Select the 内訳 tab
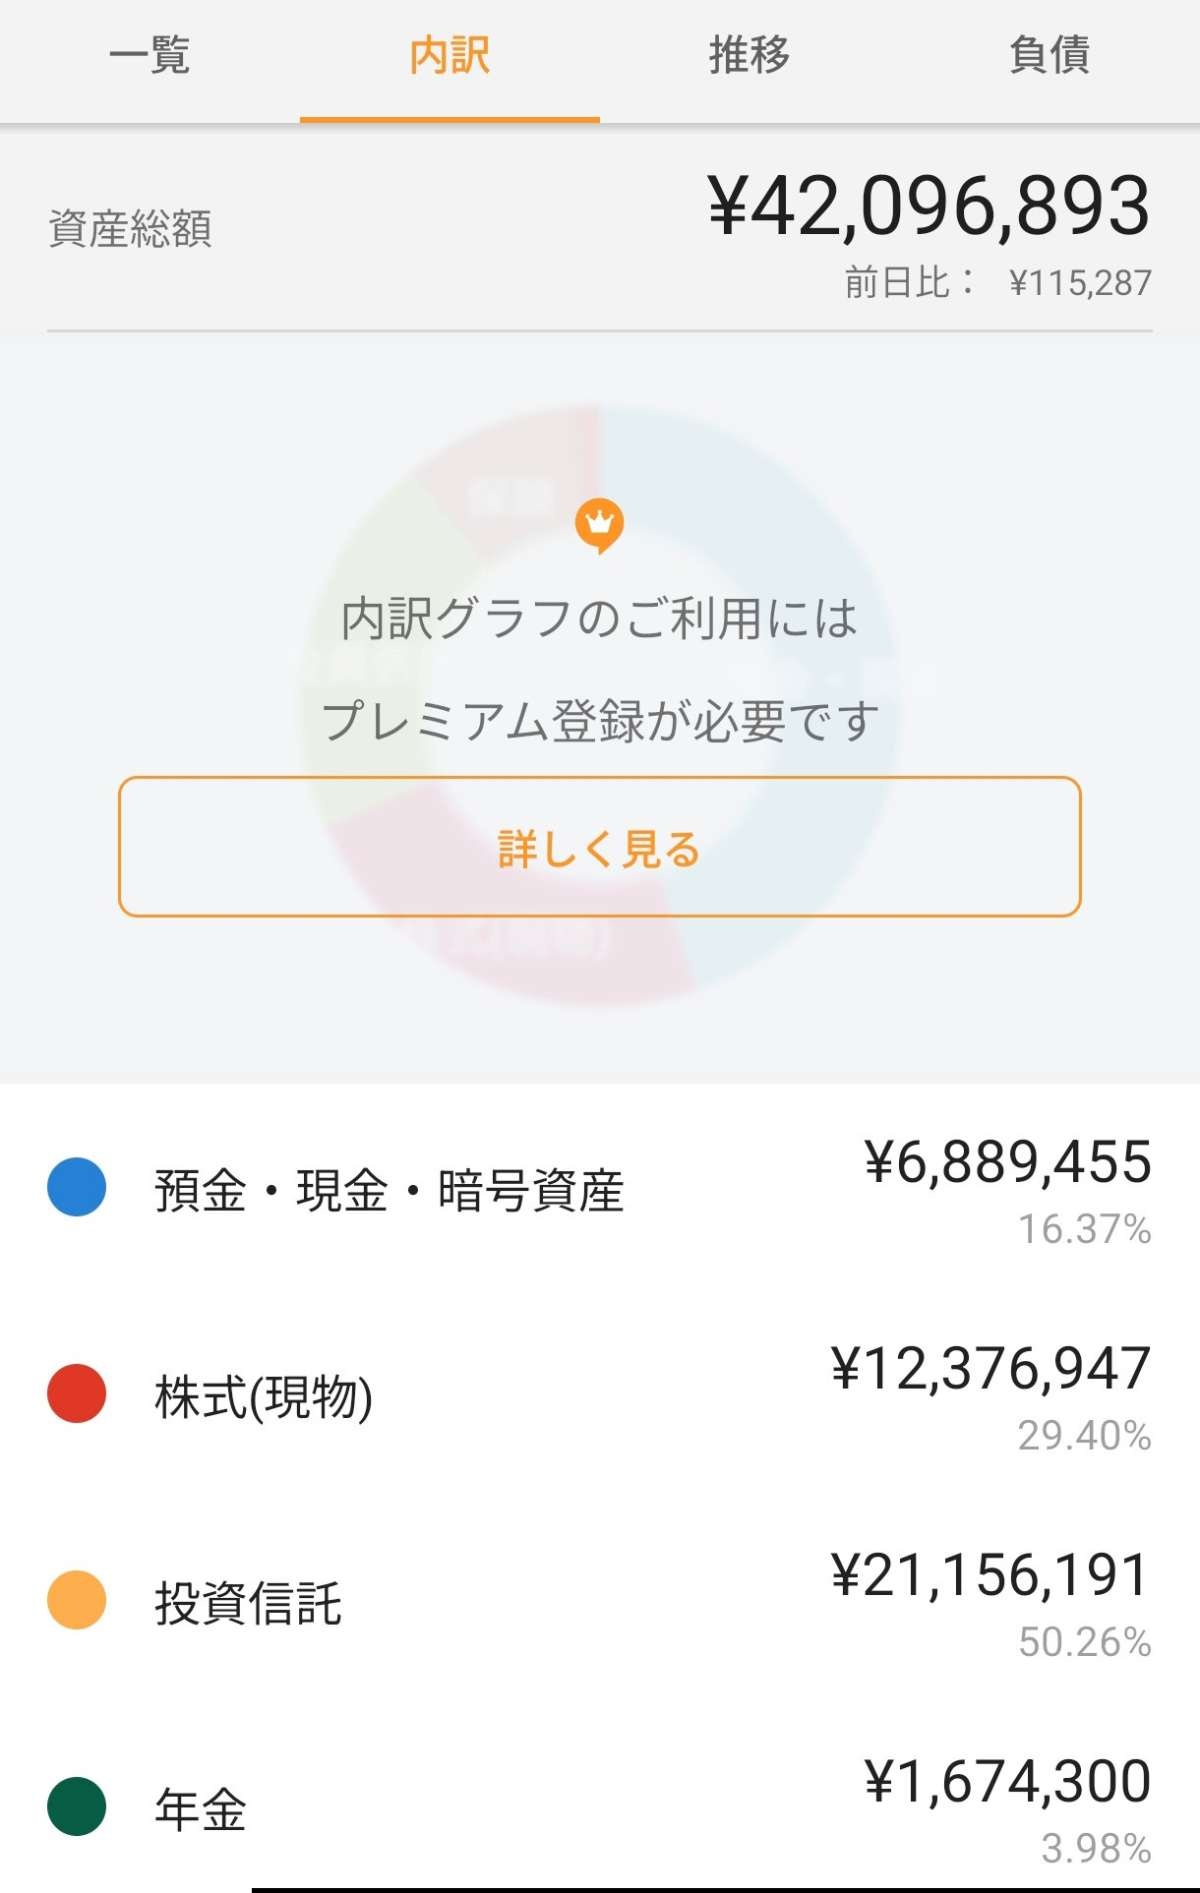1200x1893 pixels. (x=449, y=56)
